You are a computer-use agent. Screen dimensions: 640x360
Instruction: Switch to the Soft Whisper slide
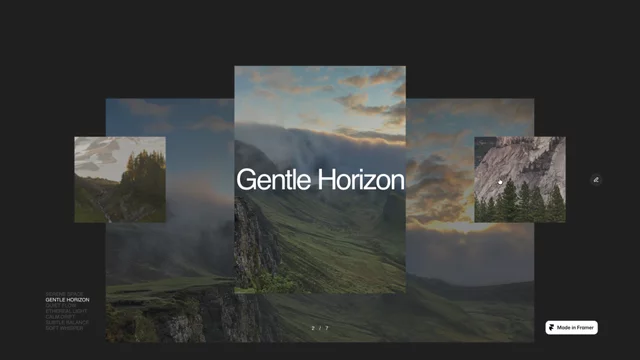[x=64, y=328]
